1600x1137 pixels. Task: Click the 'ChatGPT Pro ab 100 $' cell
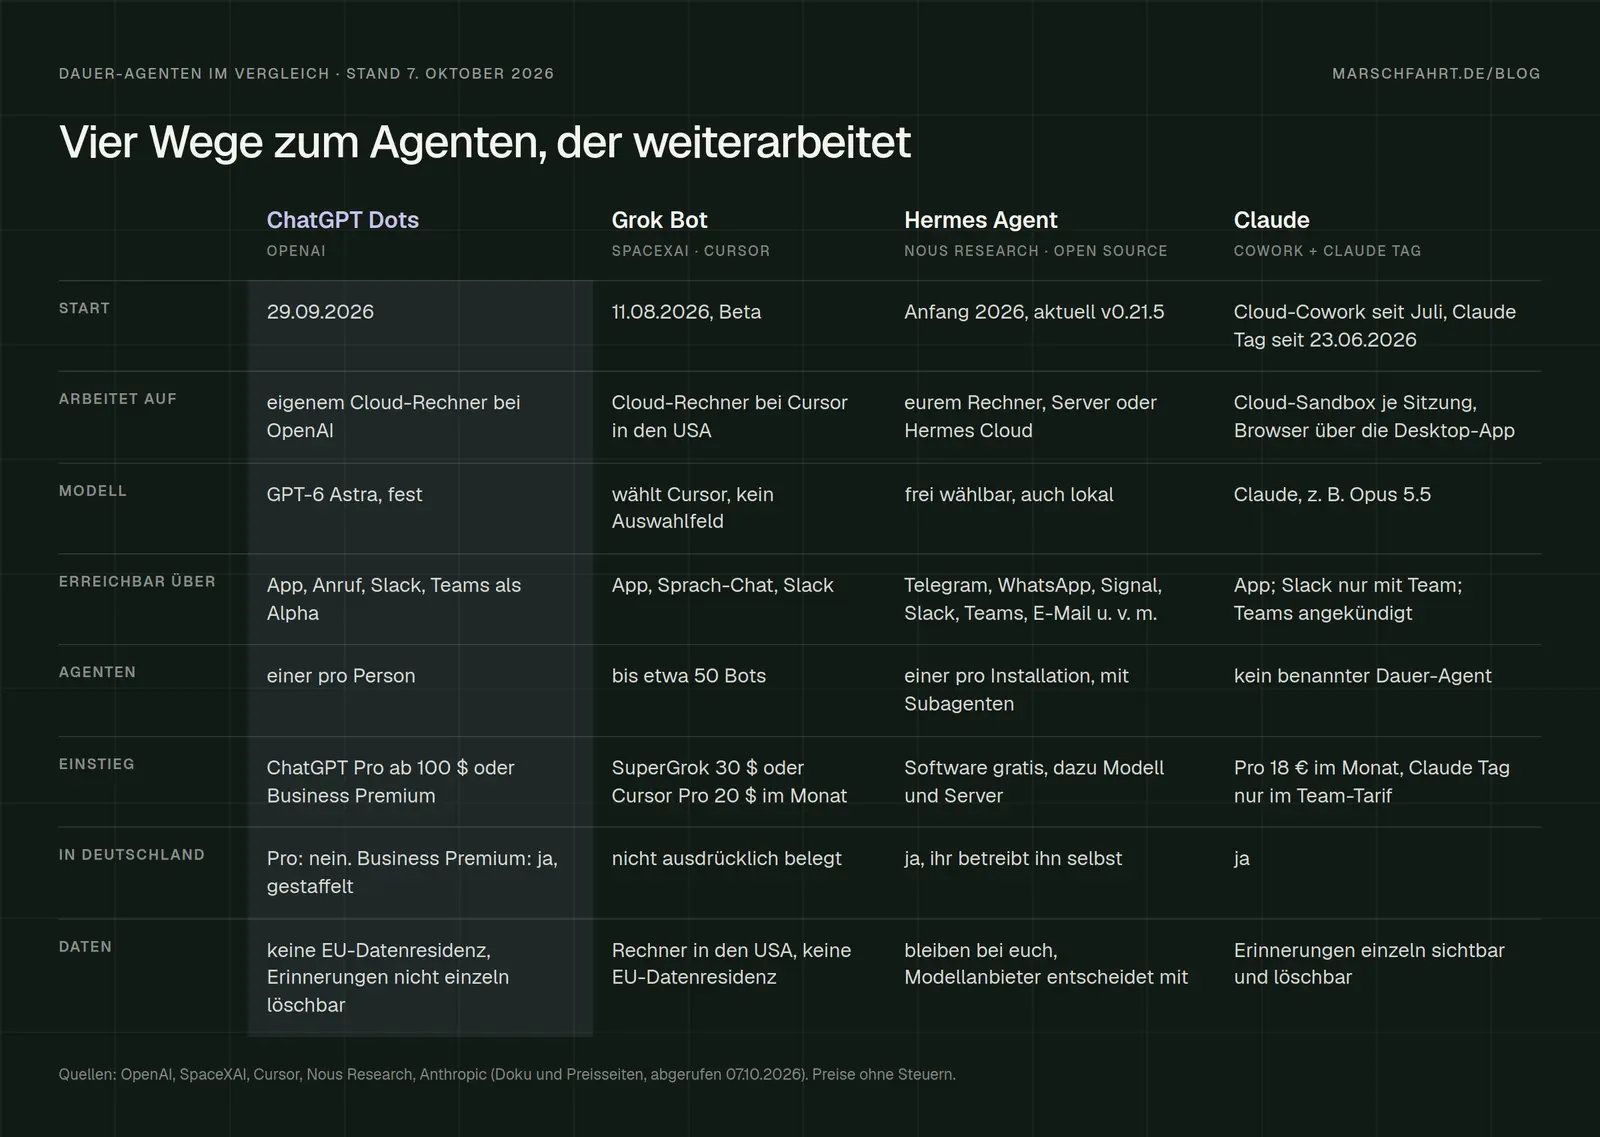click(x=390, y=782)
